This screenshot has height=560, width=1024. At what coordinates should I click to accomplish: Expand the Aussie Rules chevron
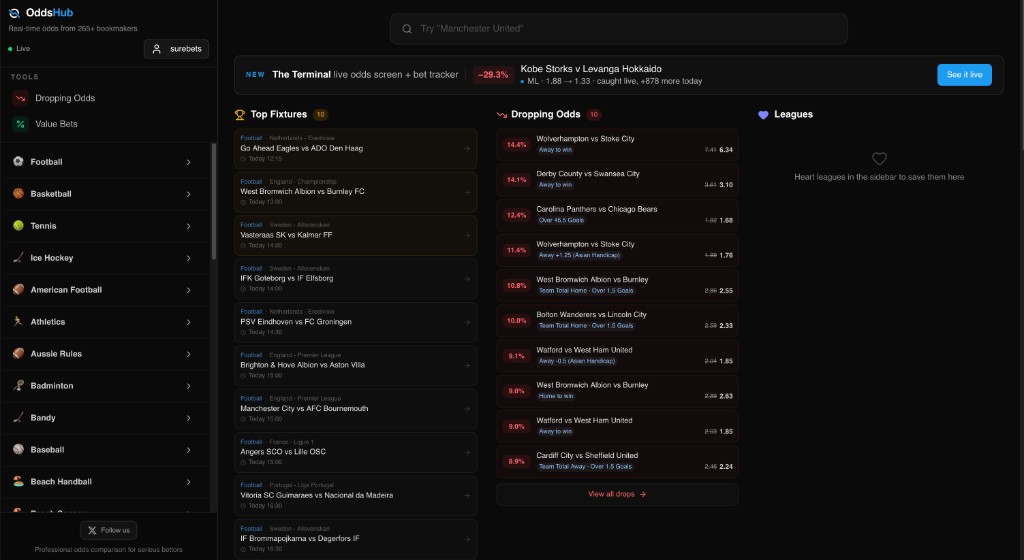188,354
